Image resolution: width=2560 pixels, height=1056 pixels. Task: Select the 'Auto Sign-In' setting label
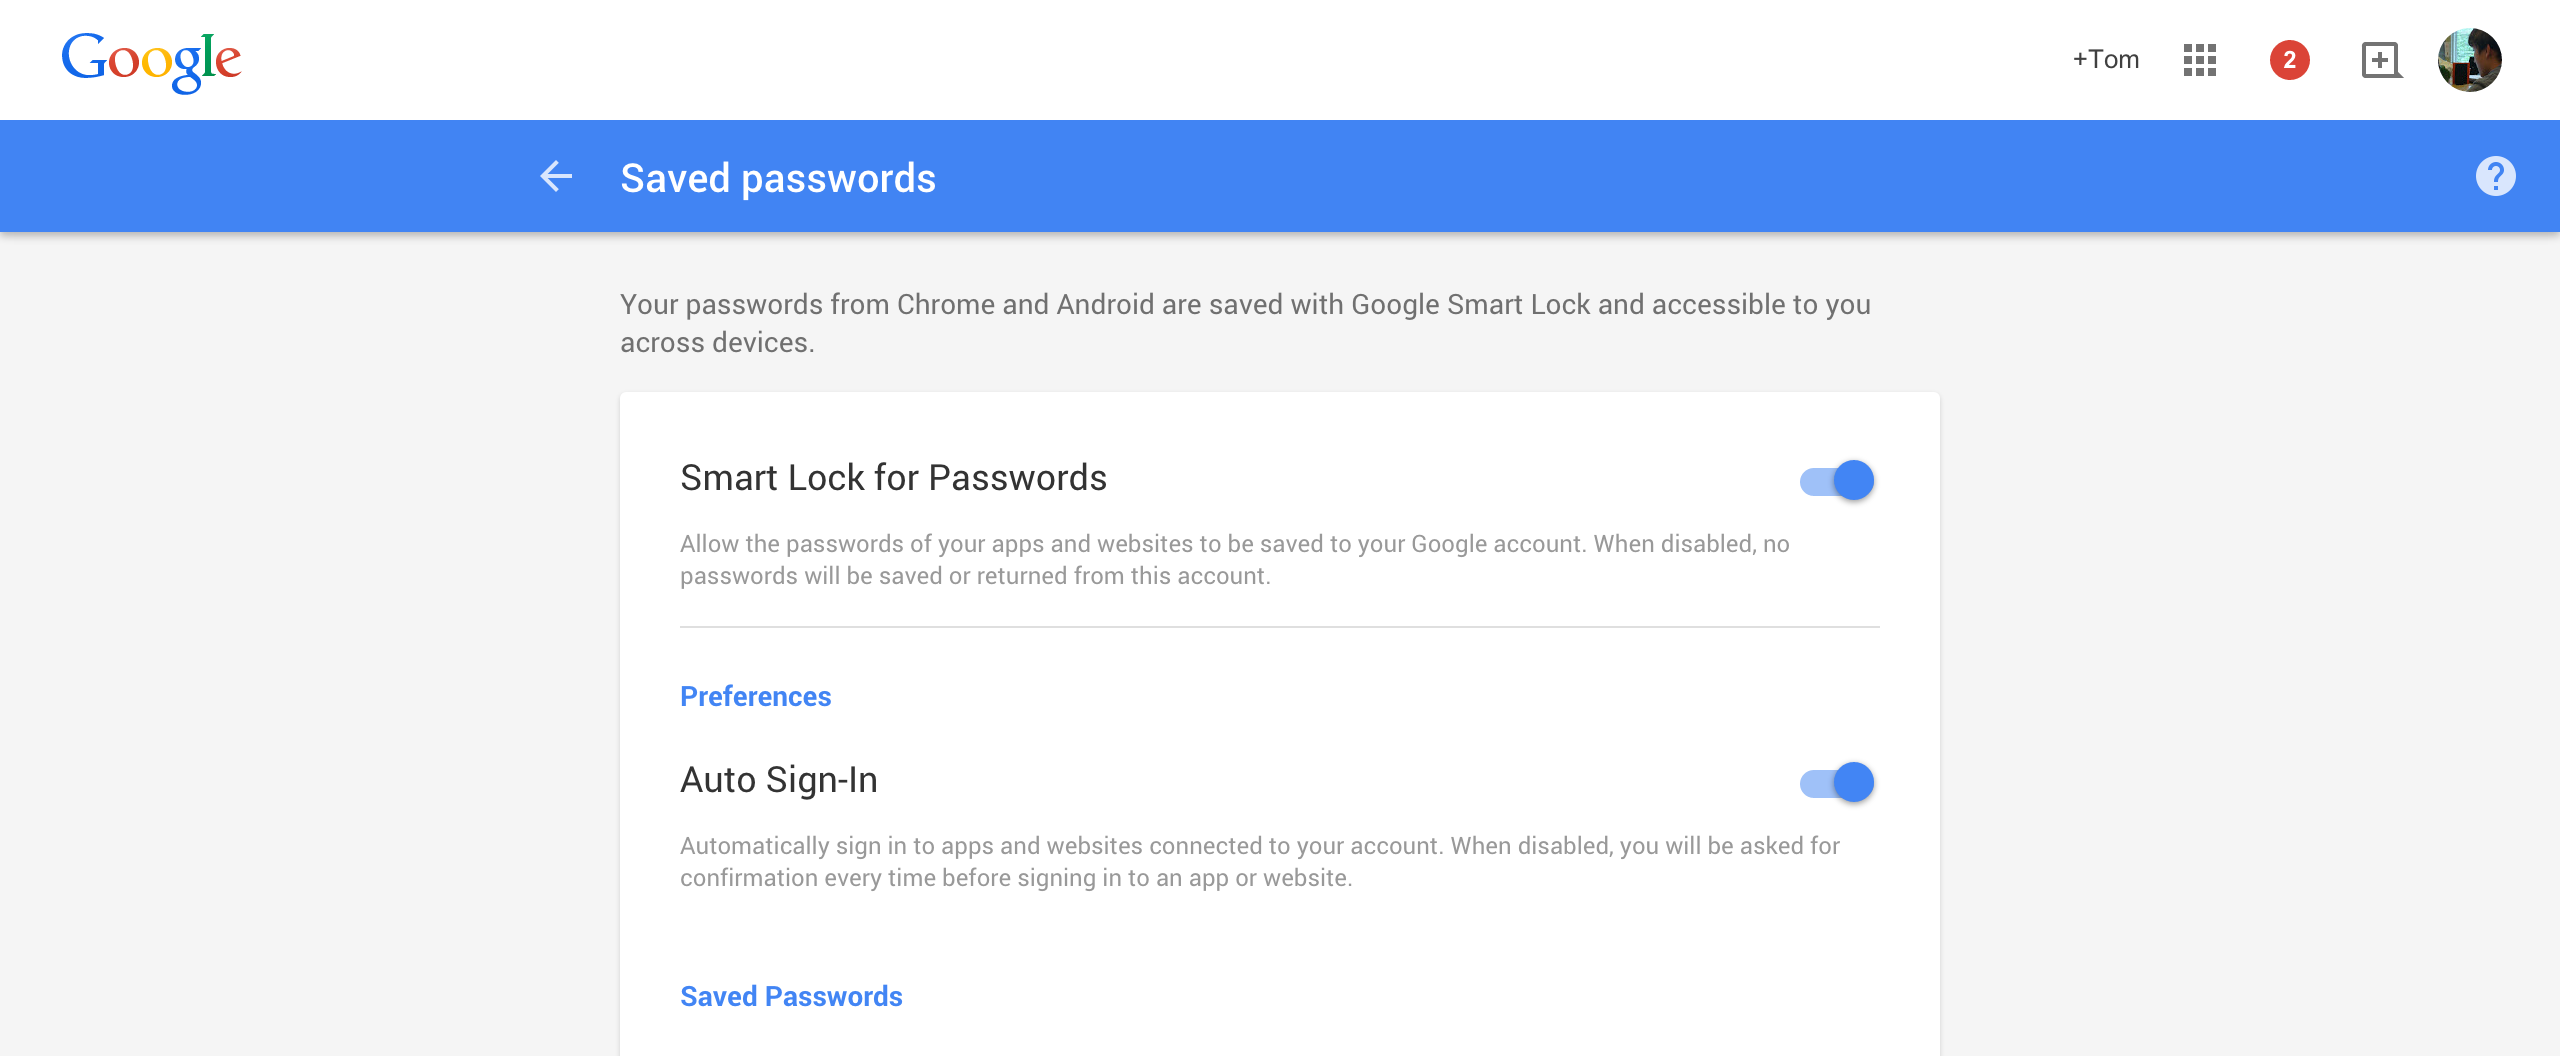779,780
